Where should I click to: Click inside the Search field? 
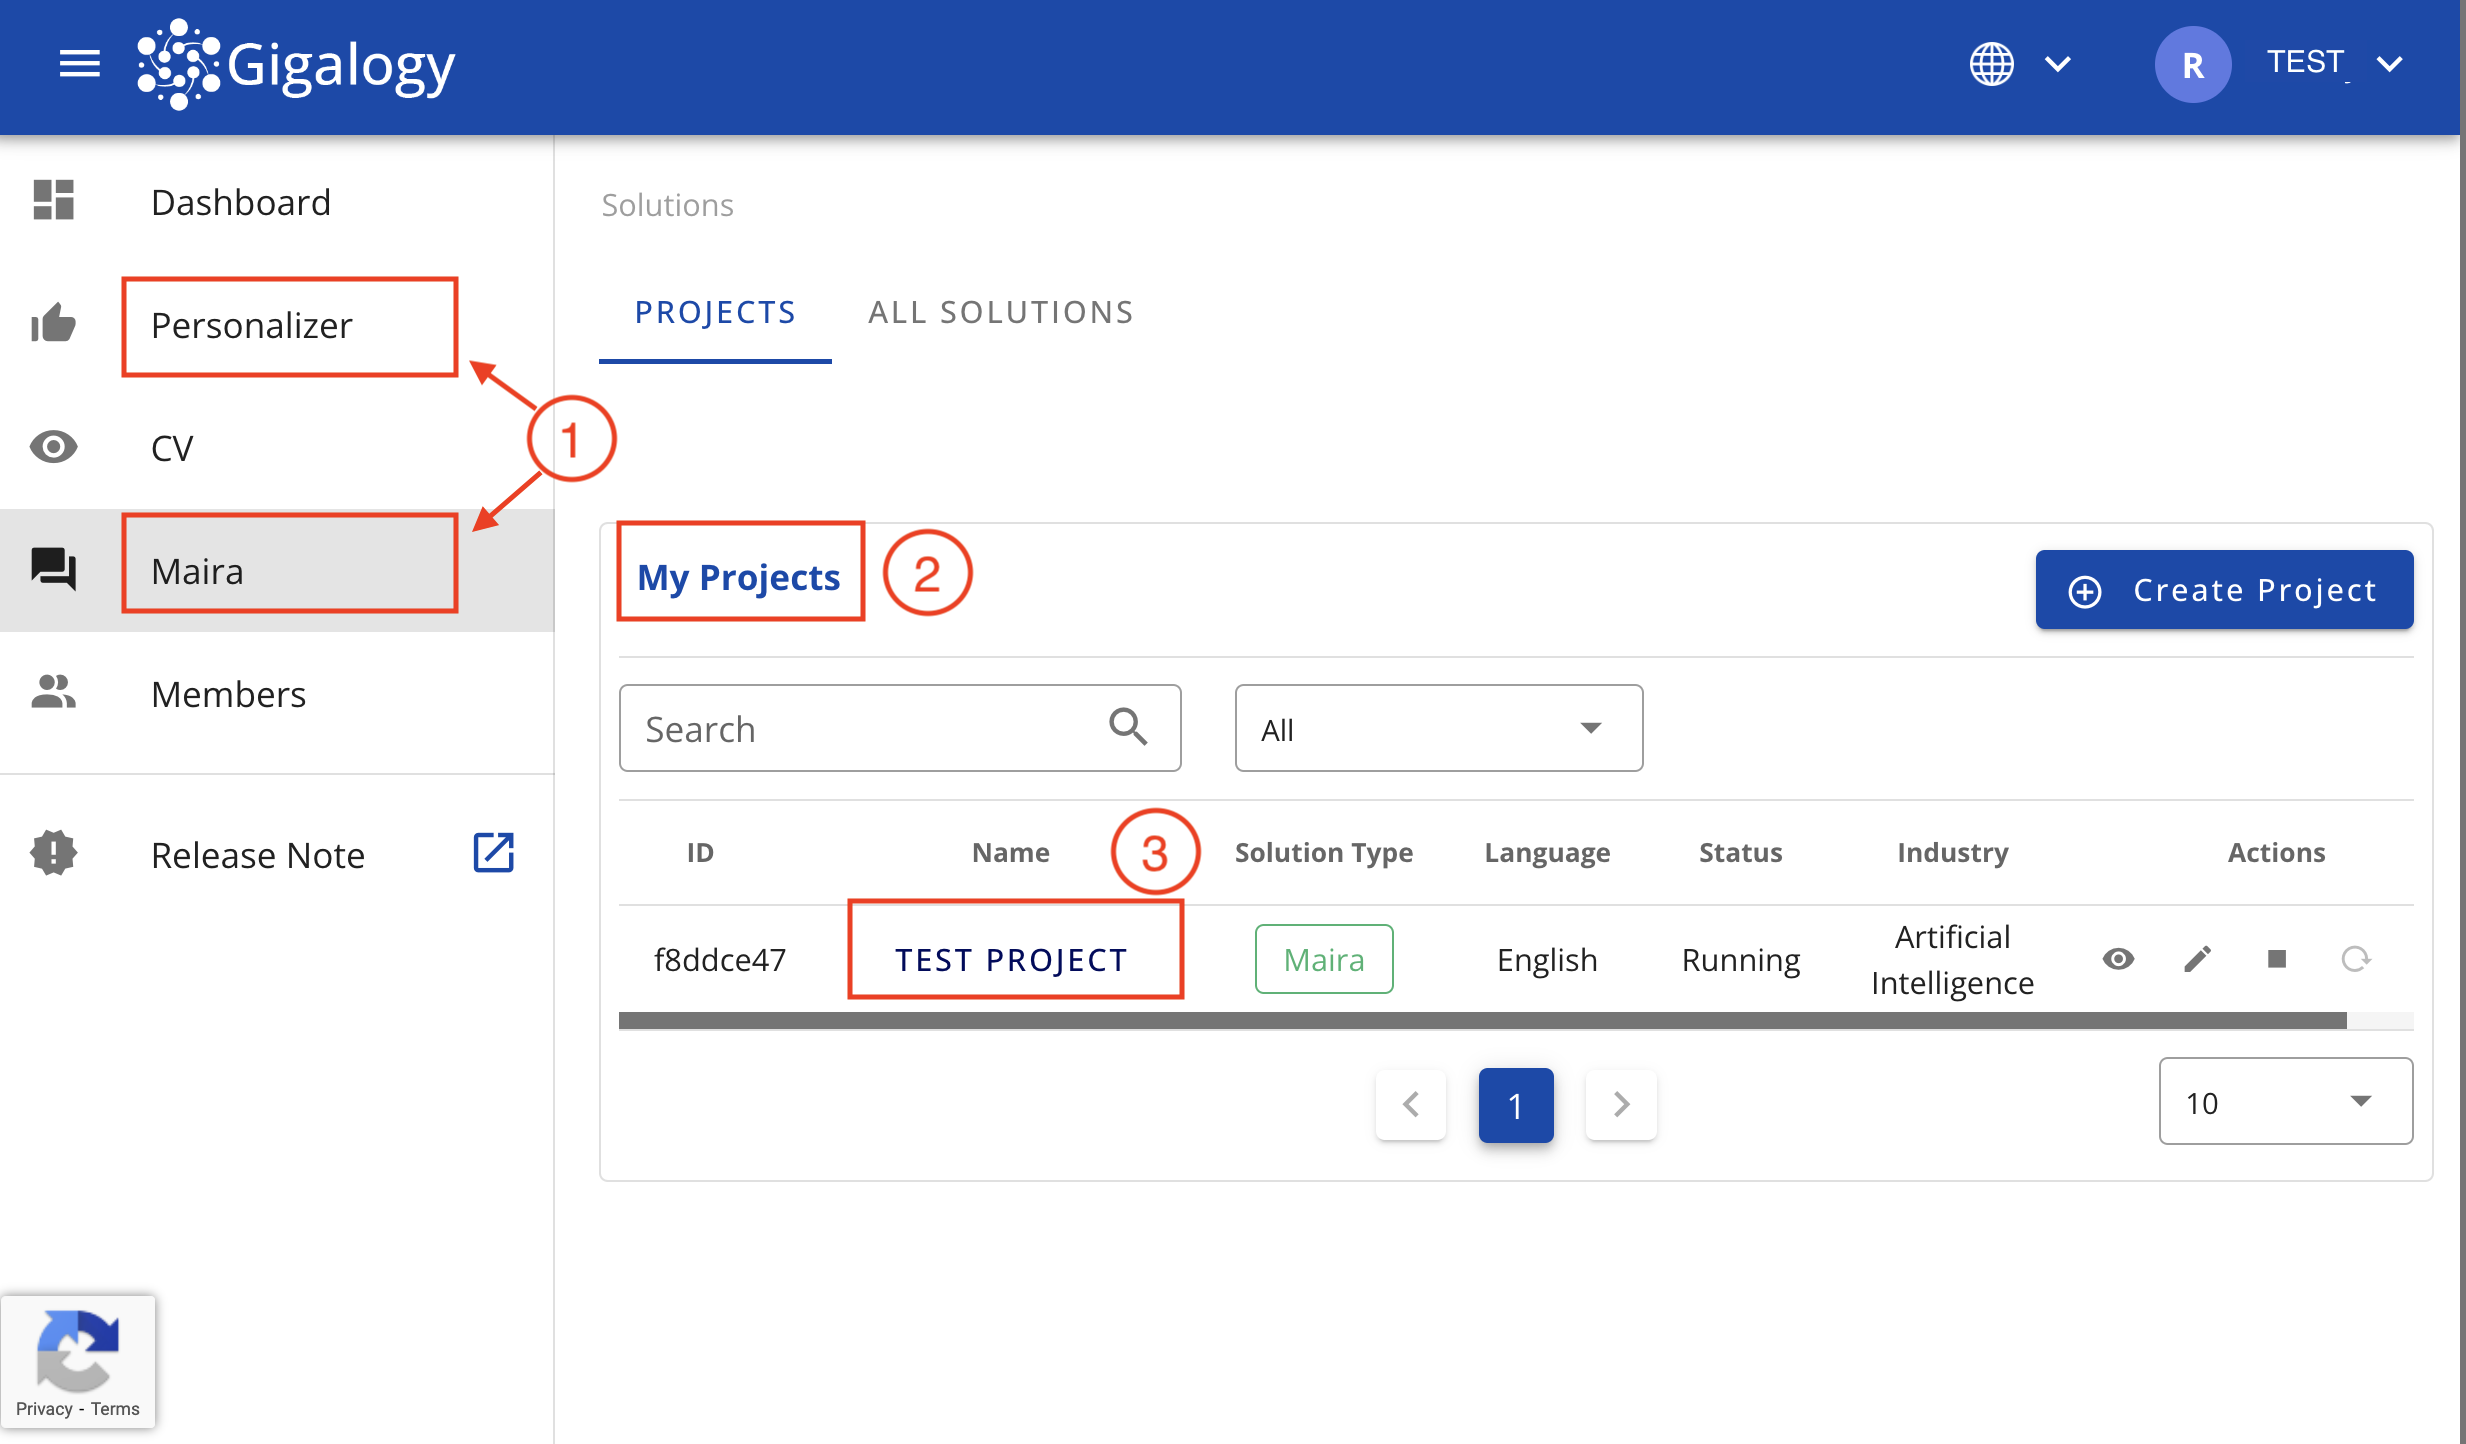point(860,728)
